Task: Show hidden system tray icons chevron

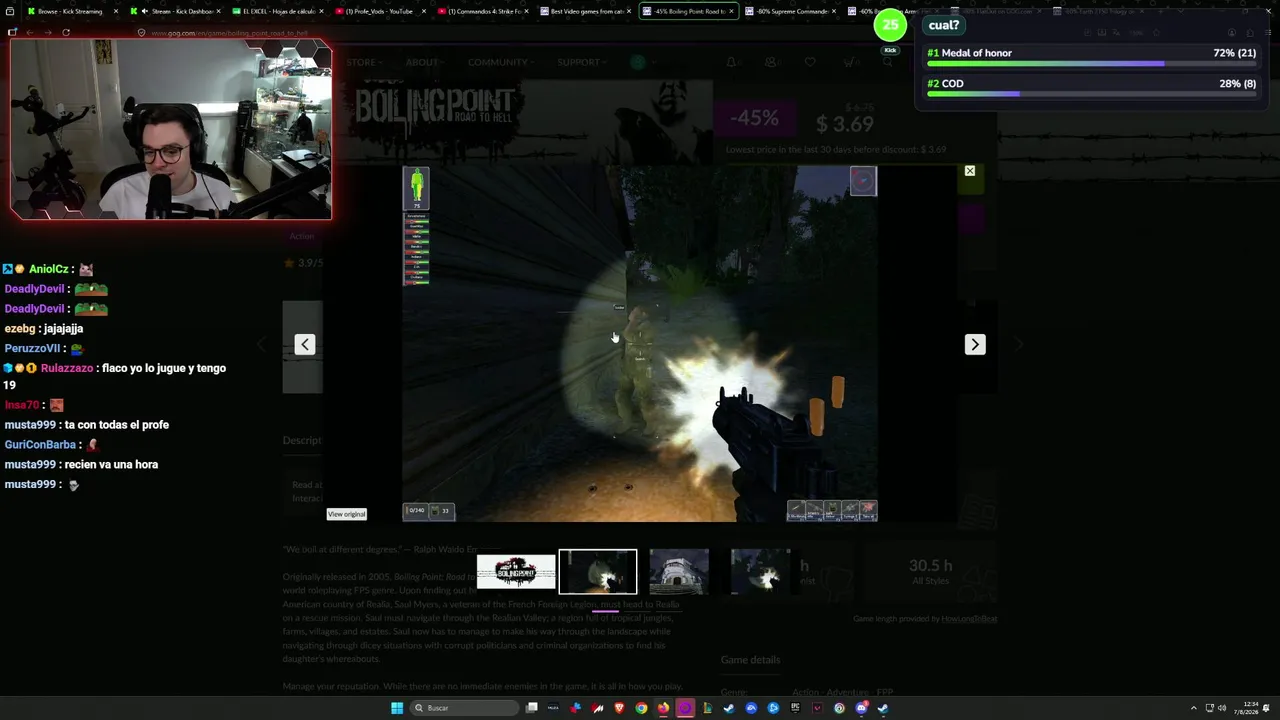Action: pyautogui.click(x=1193, y=708)
